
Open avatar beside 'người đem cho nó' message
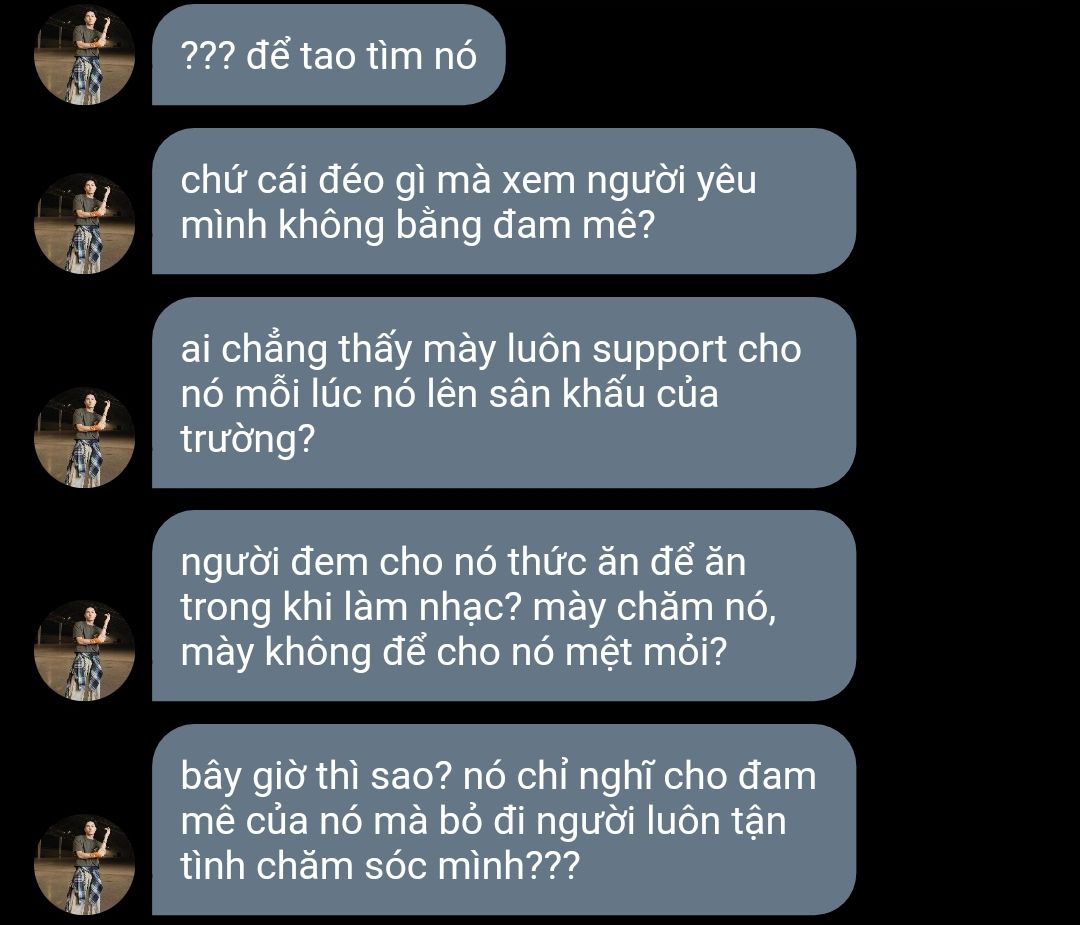(x=84, y=650)
